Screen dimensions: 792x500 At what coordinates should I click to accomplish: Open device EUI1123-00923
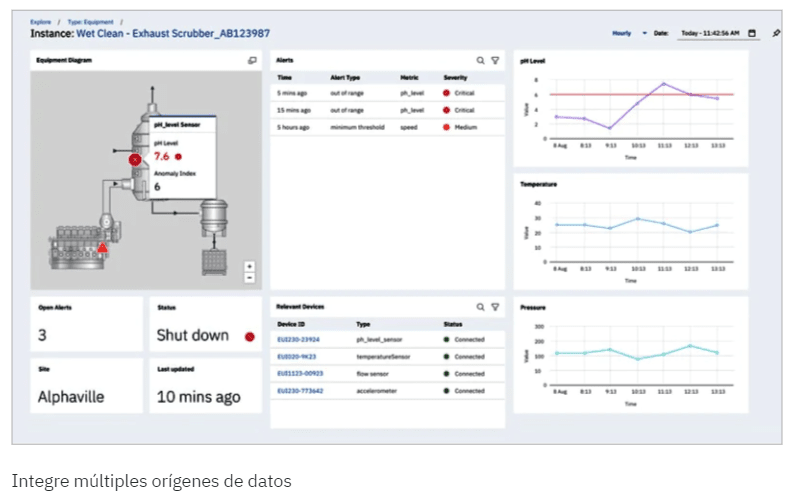tap(300, 374)
